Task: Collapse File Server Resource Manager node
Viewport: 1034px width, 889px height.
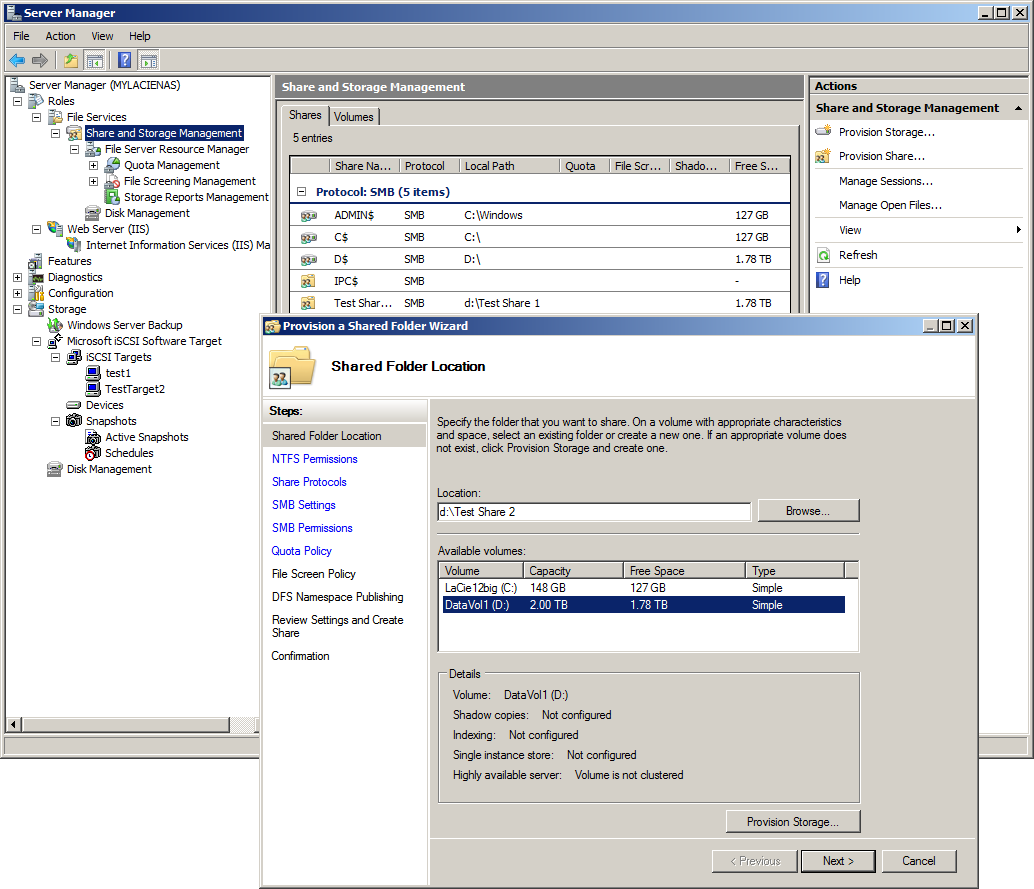Action: pos(75,150)
